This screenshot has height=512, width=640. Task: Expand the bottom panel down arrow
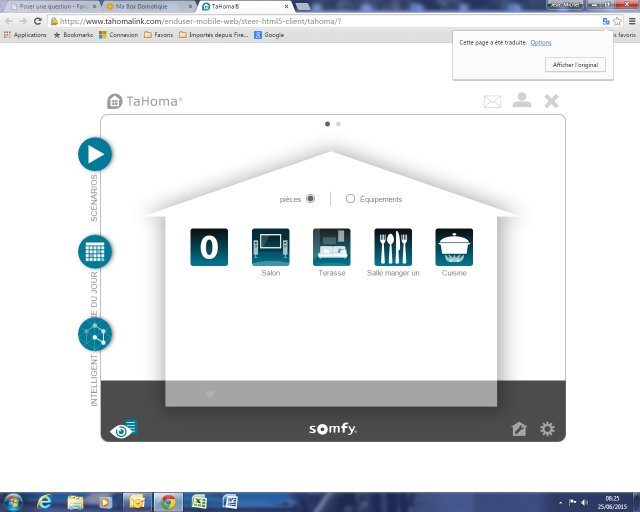[210, 395]
